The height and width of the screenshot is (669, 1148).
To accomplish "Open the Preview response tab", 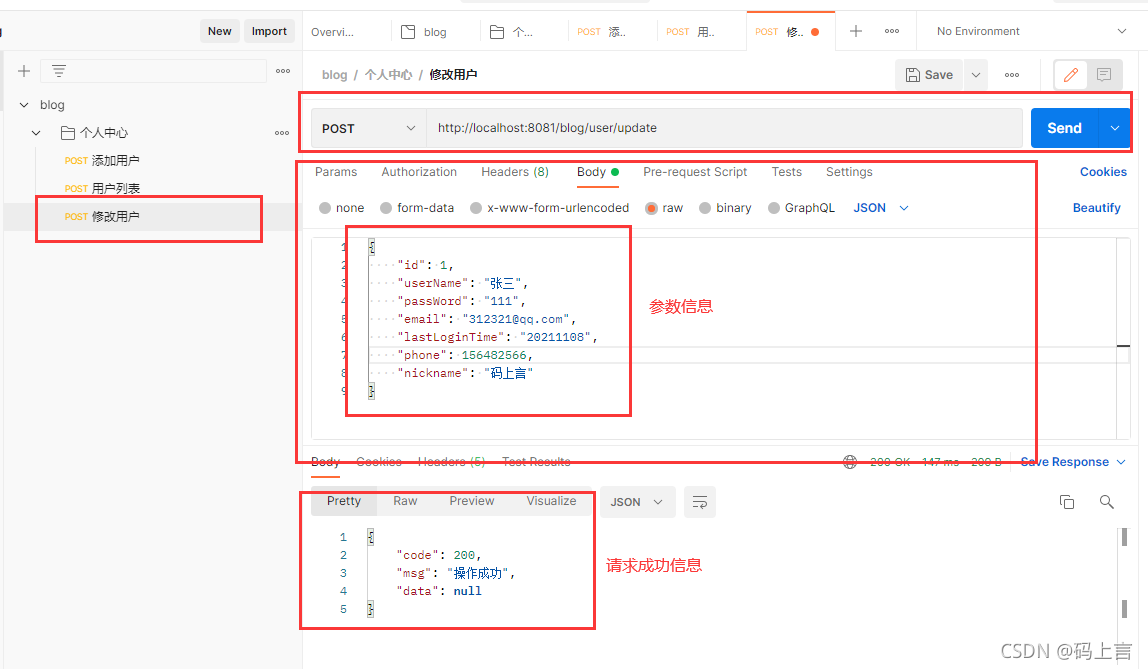I will [470, 500].
